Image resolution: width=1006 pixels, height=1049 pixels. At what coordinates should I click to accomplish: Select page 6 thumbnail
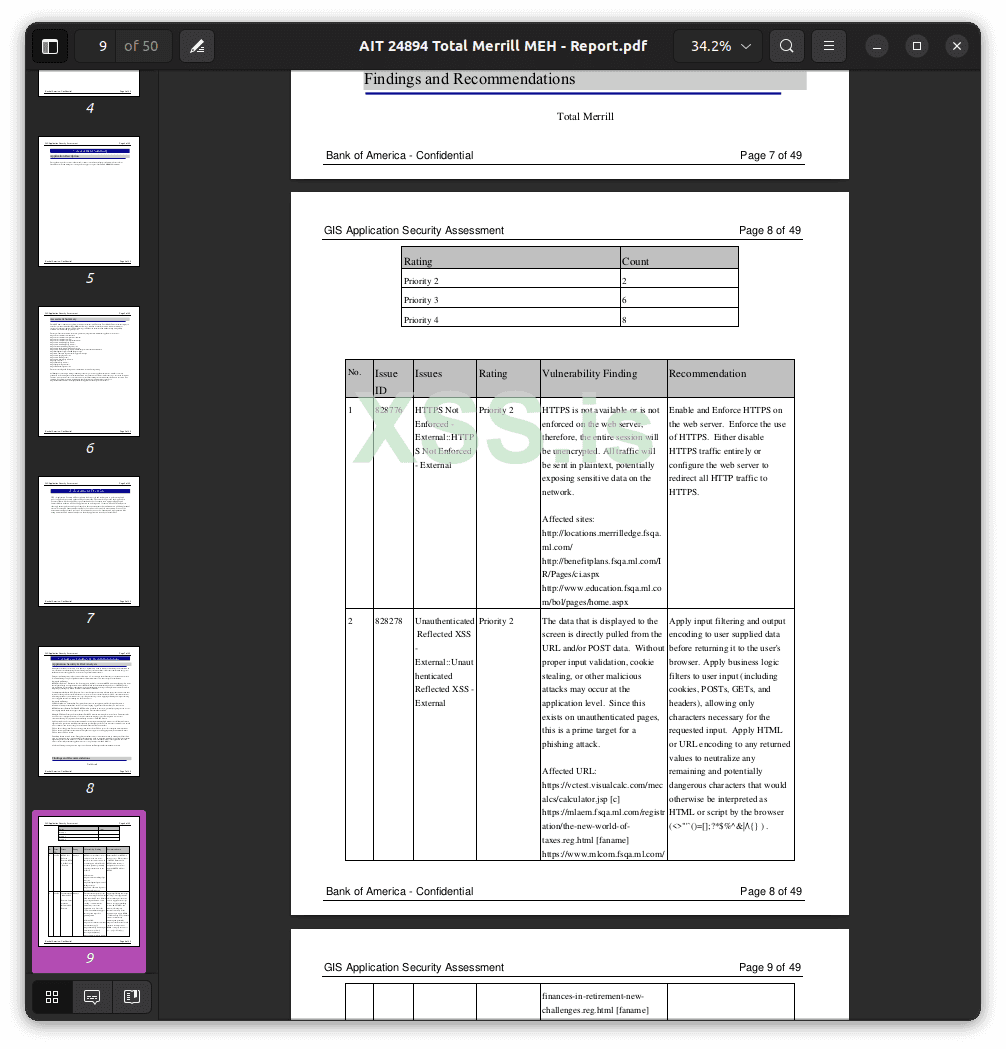(x=89, y=371)
